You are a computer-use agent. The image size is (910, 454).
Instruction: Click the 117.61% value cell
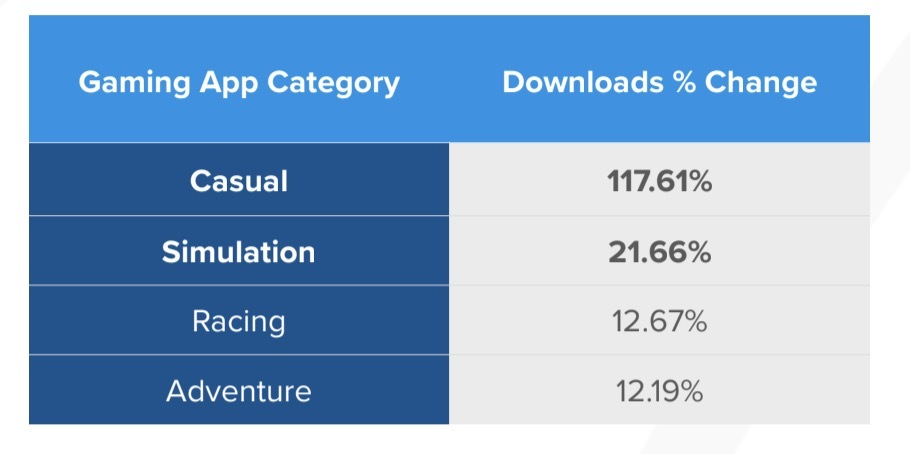click(x=659, y=179)
